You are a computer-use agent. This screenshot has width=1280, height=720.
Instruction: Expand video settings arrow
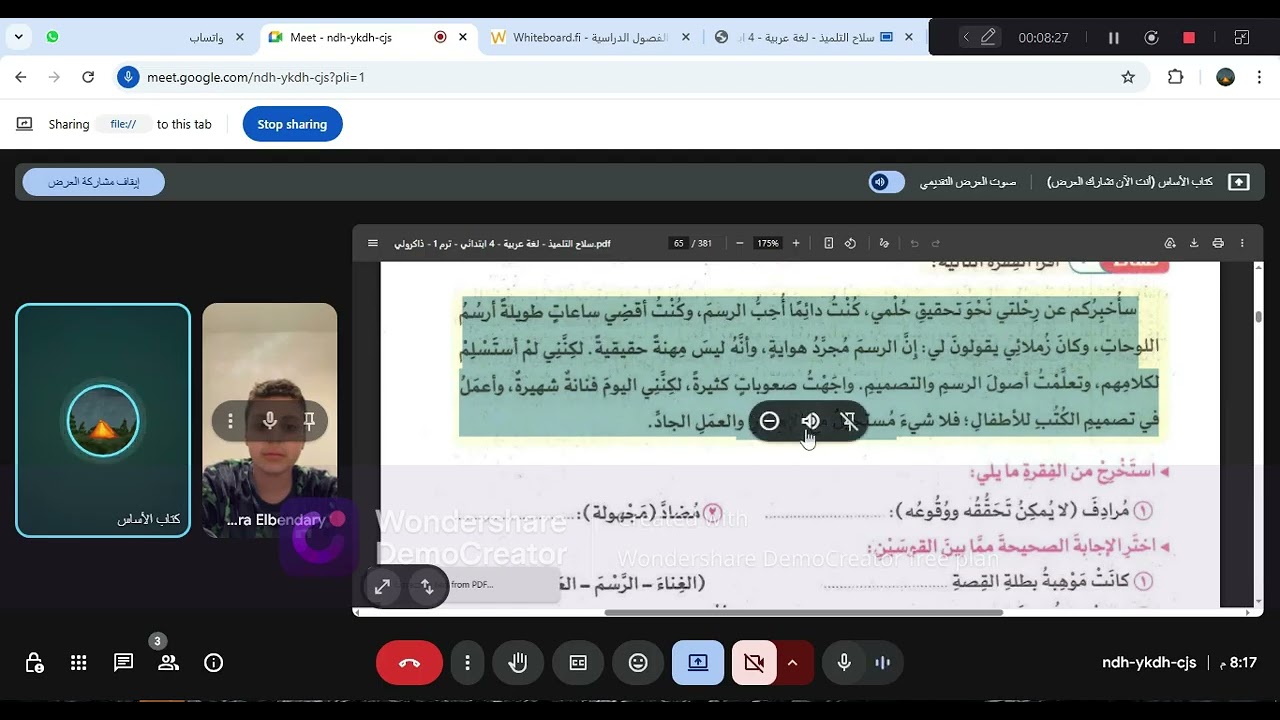[793, 663]
